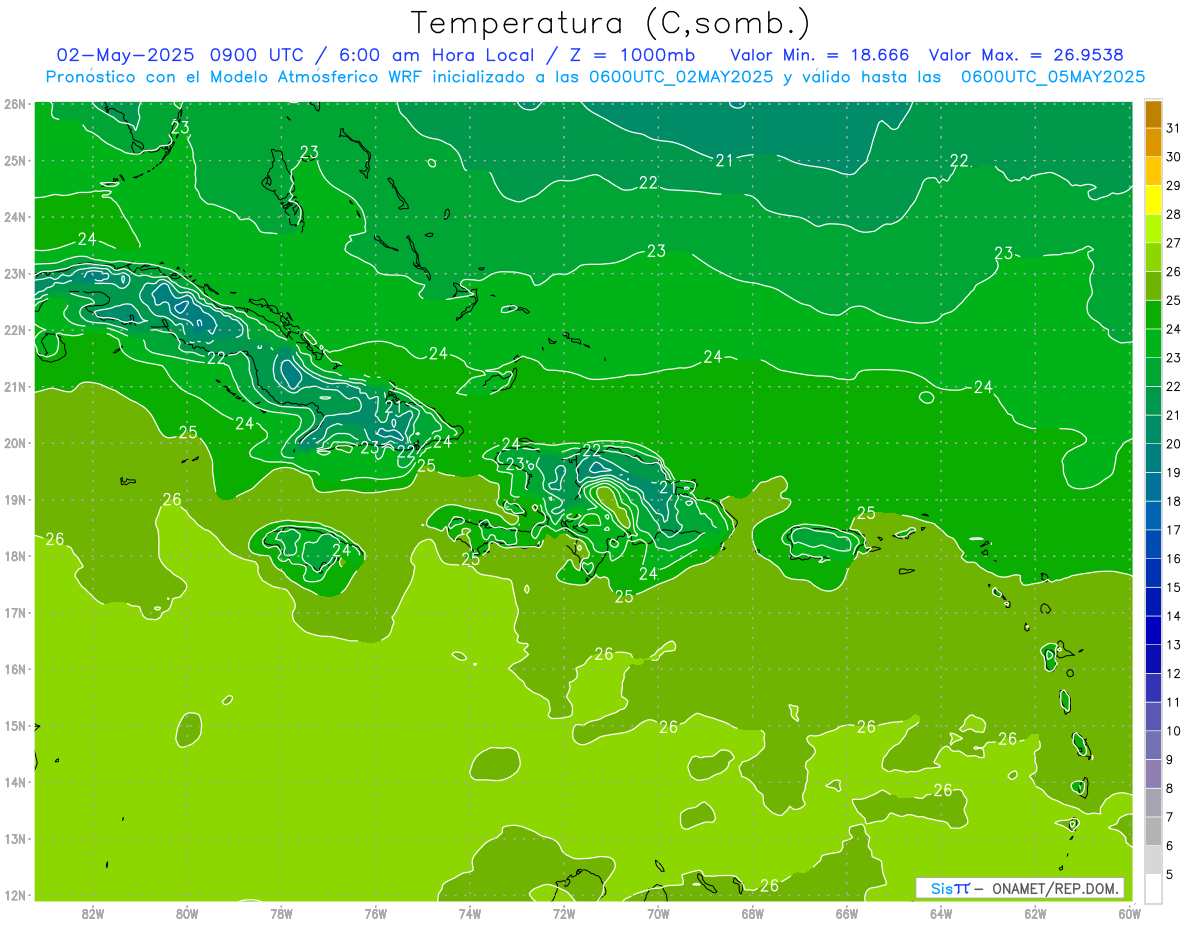Click color scale label 6
This screenshot has height=927, width=1200.
[x=1170, y=845]
